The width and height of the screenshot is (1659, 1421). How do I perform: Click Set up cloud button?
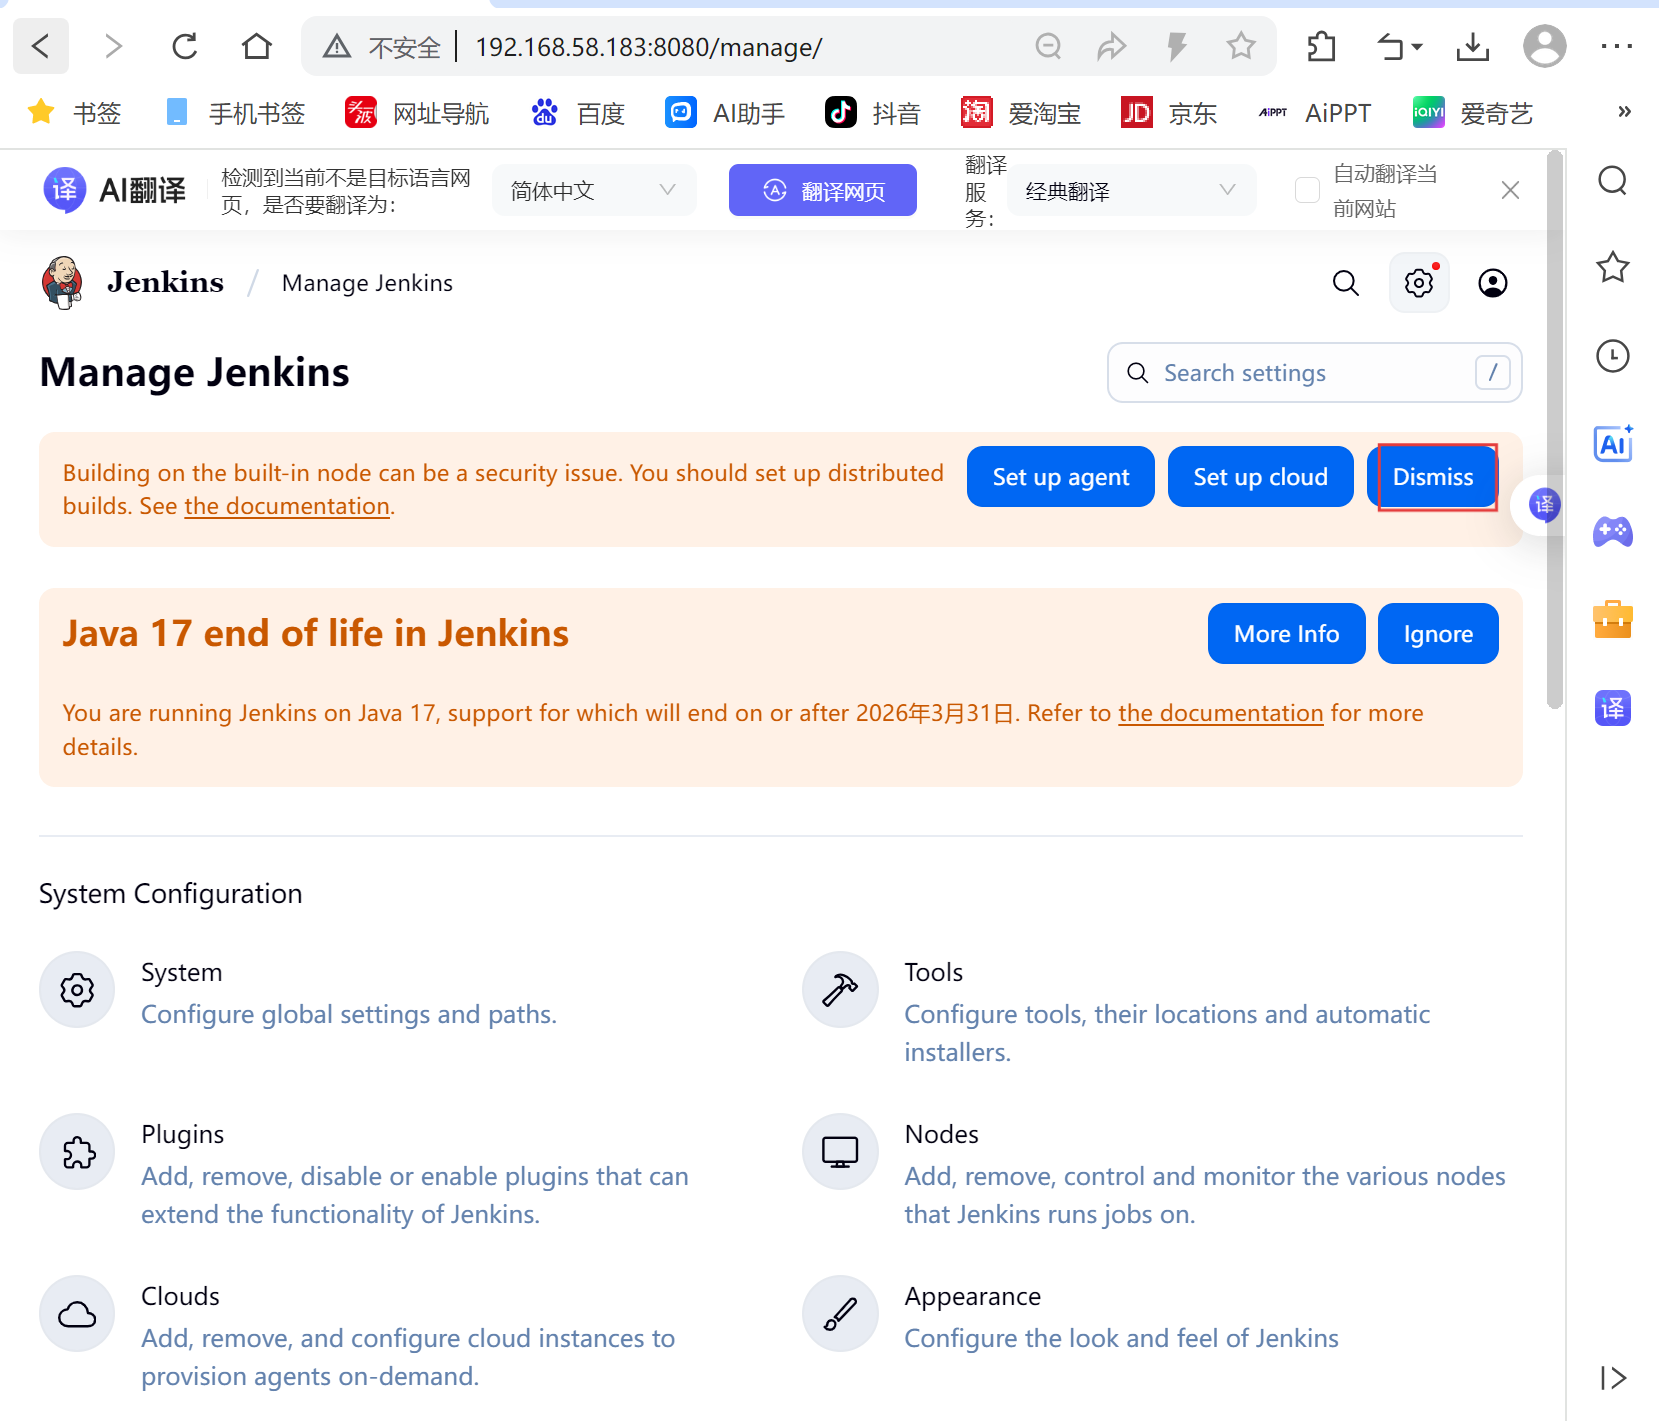pyautogui.click(x=1261, y=477)
